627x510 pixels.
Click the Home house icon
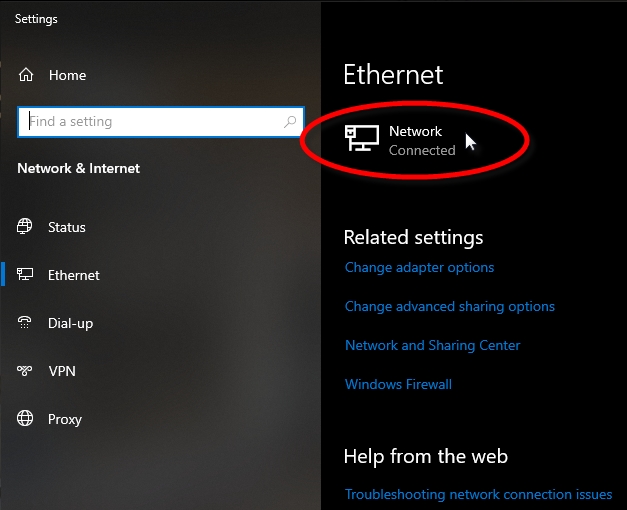coord(26,75)
